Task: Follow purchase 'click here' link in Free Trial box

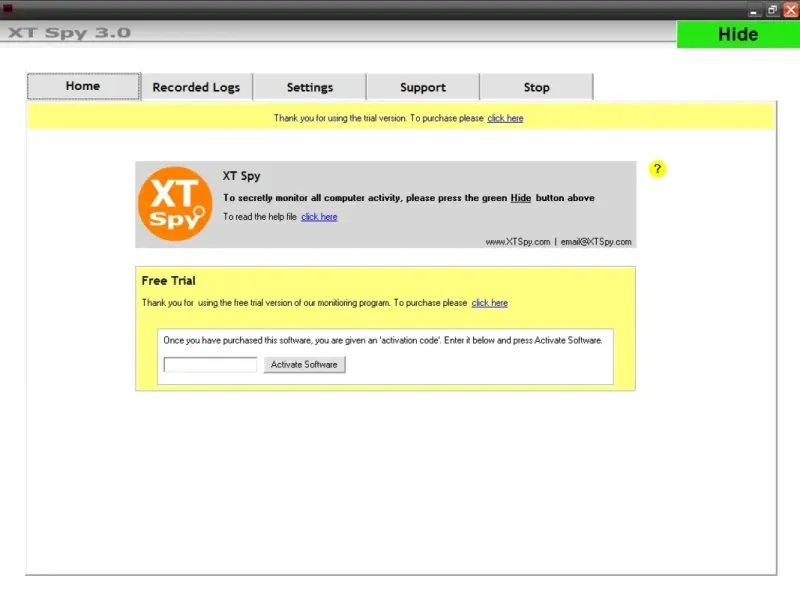Action: (x=489, y=303)
